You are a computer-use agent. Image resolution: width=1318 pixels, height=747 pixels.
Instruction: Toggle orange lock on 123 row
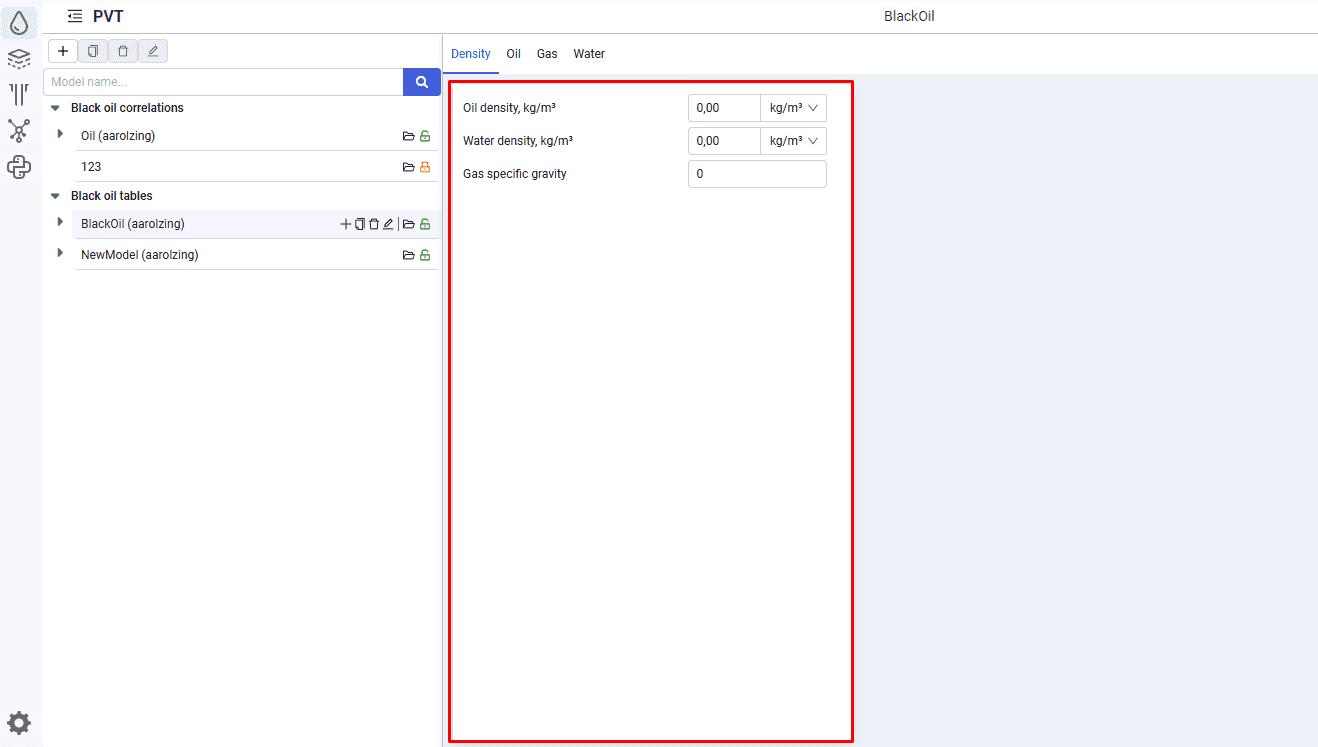coord(425,167)
